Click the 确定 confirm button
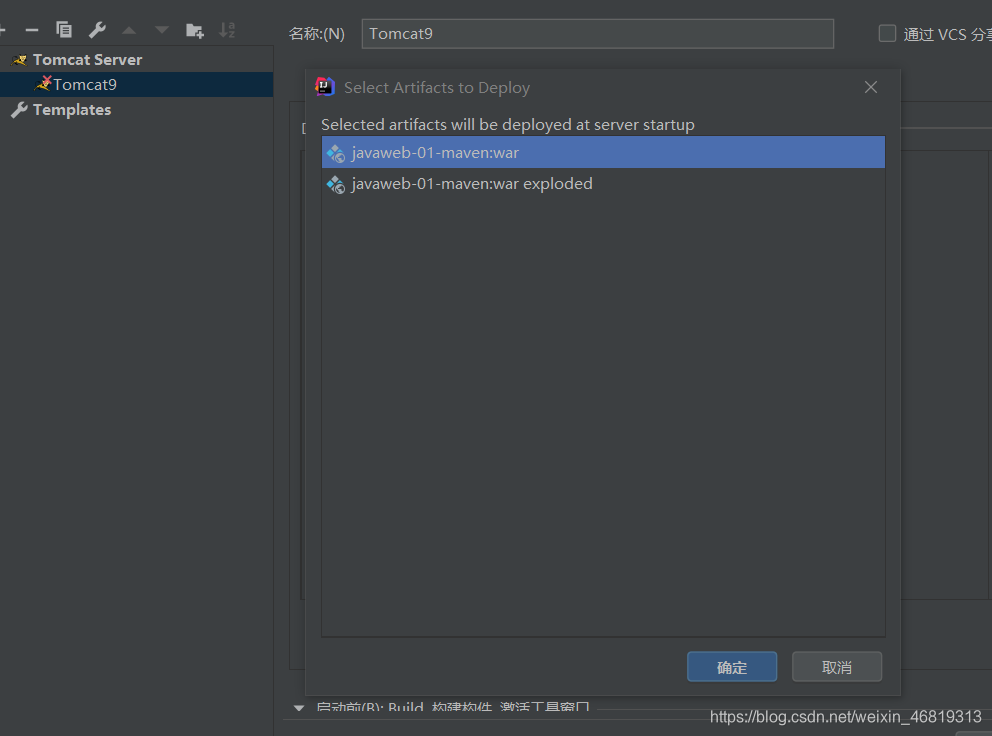Image resolution: width=992 pixels, height=736 pixels. (732, 667)
